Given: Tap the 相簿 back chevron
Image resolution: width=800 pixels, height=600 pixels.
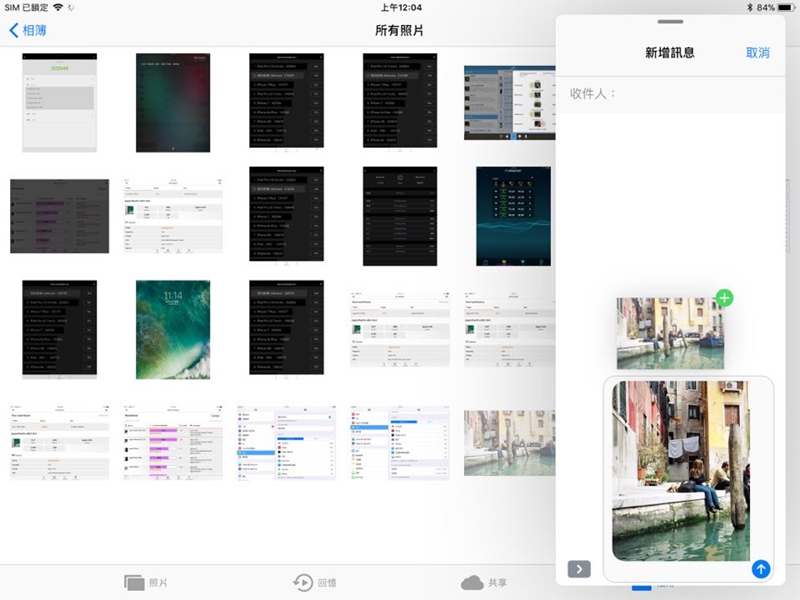Looking at the screenshot, I should (x=14, y=30).
